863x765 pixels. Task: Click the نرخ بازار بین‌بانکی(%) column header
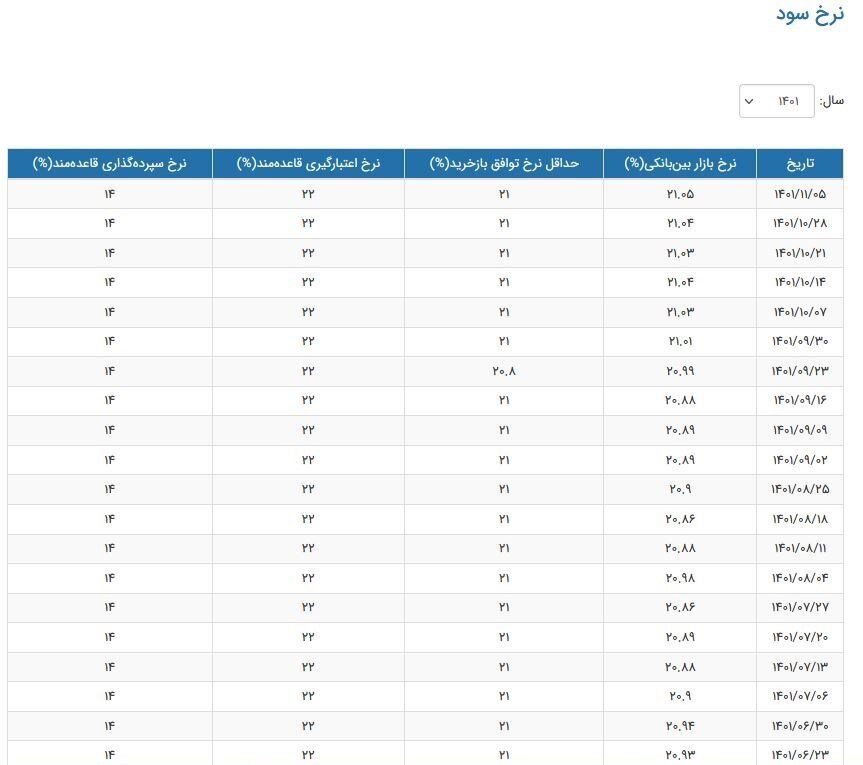(680, 163)
